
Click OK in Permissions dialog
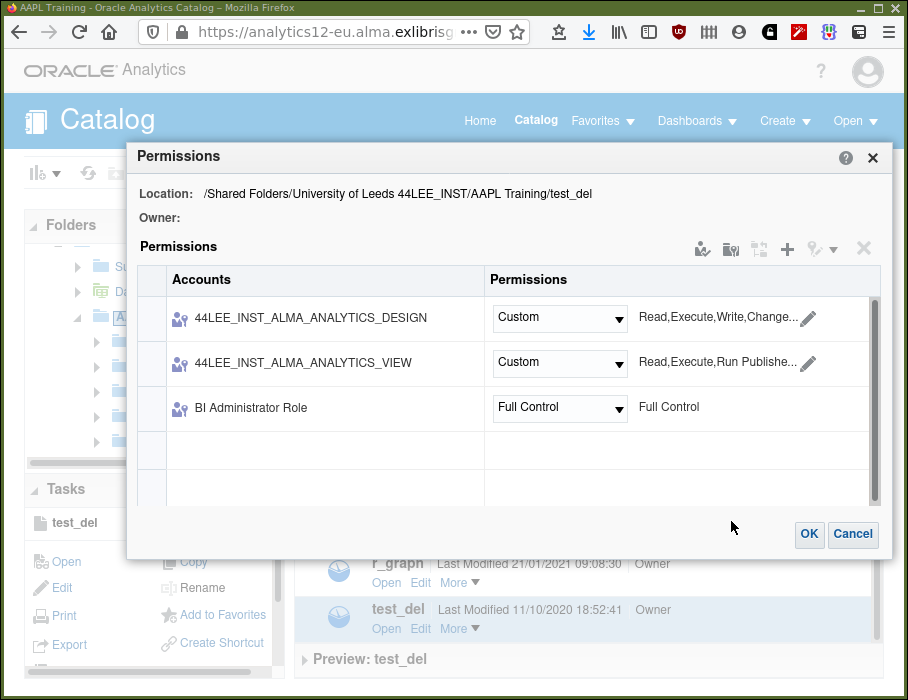pyautogui.click(x=809, y=534)
